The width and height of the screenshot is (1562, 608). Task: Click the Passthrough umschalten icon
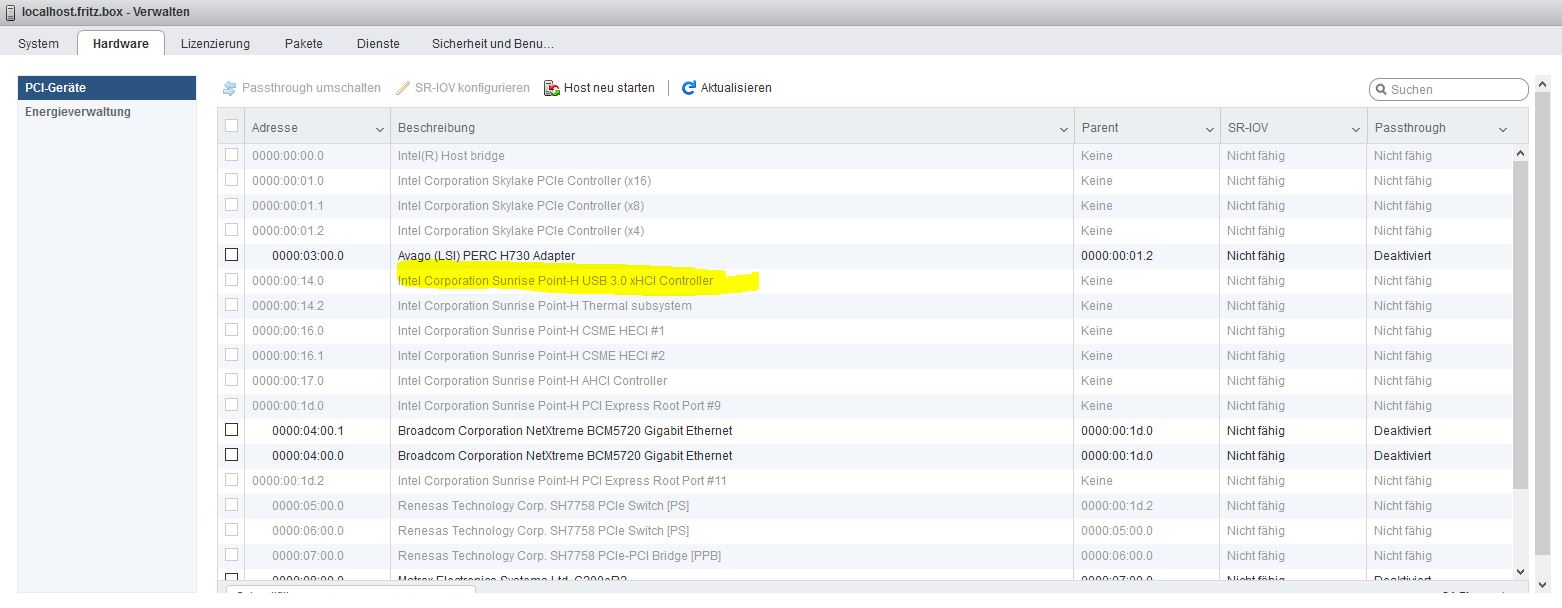point(229,88)
